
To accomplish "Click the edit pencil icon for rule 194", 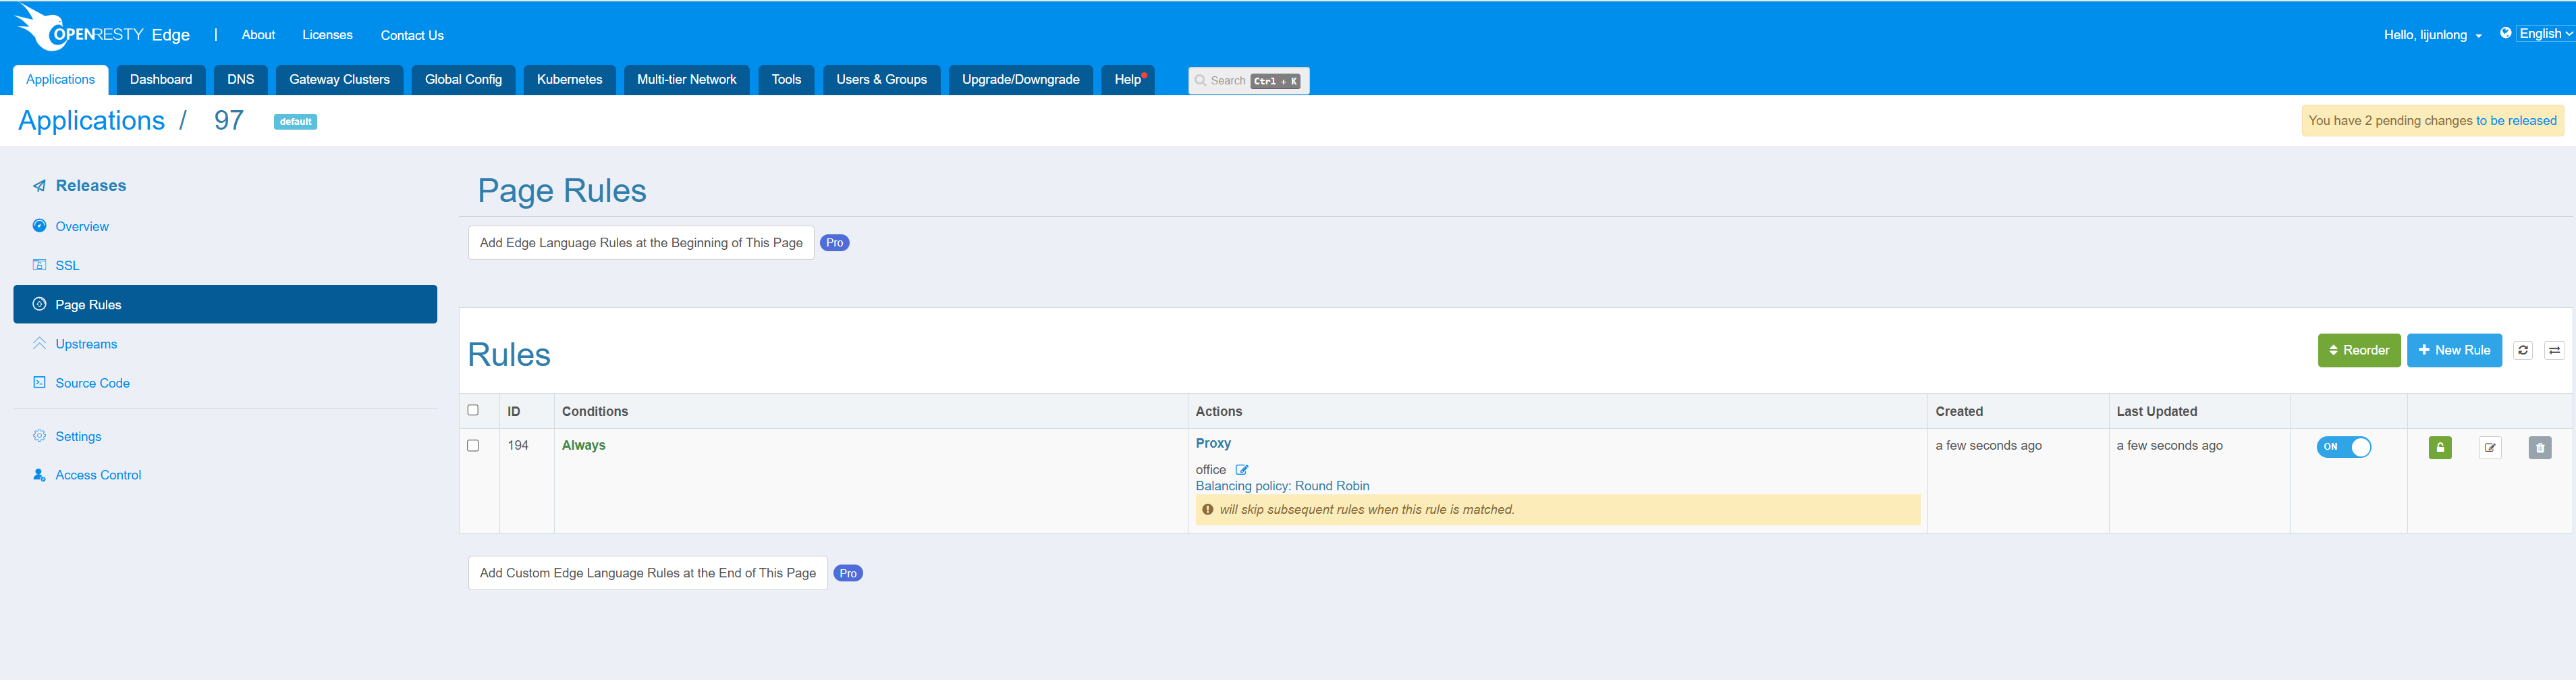I will pyautogui.click(x=2489, y=448).
